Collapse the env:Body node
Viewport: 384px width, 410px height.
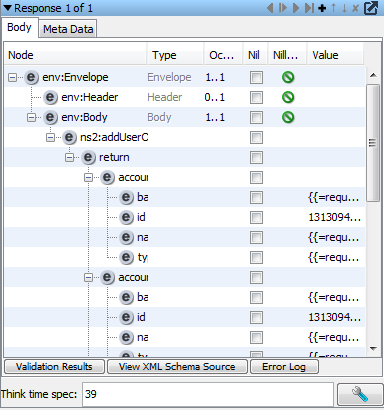click(31, 118)
